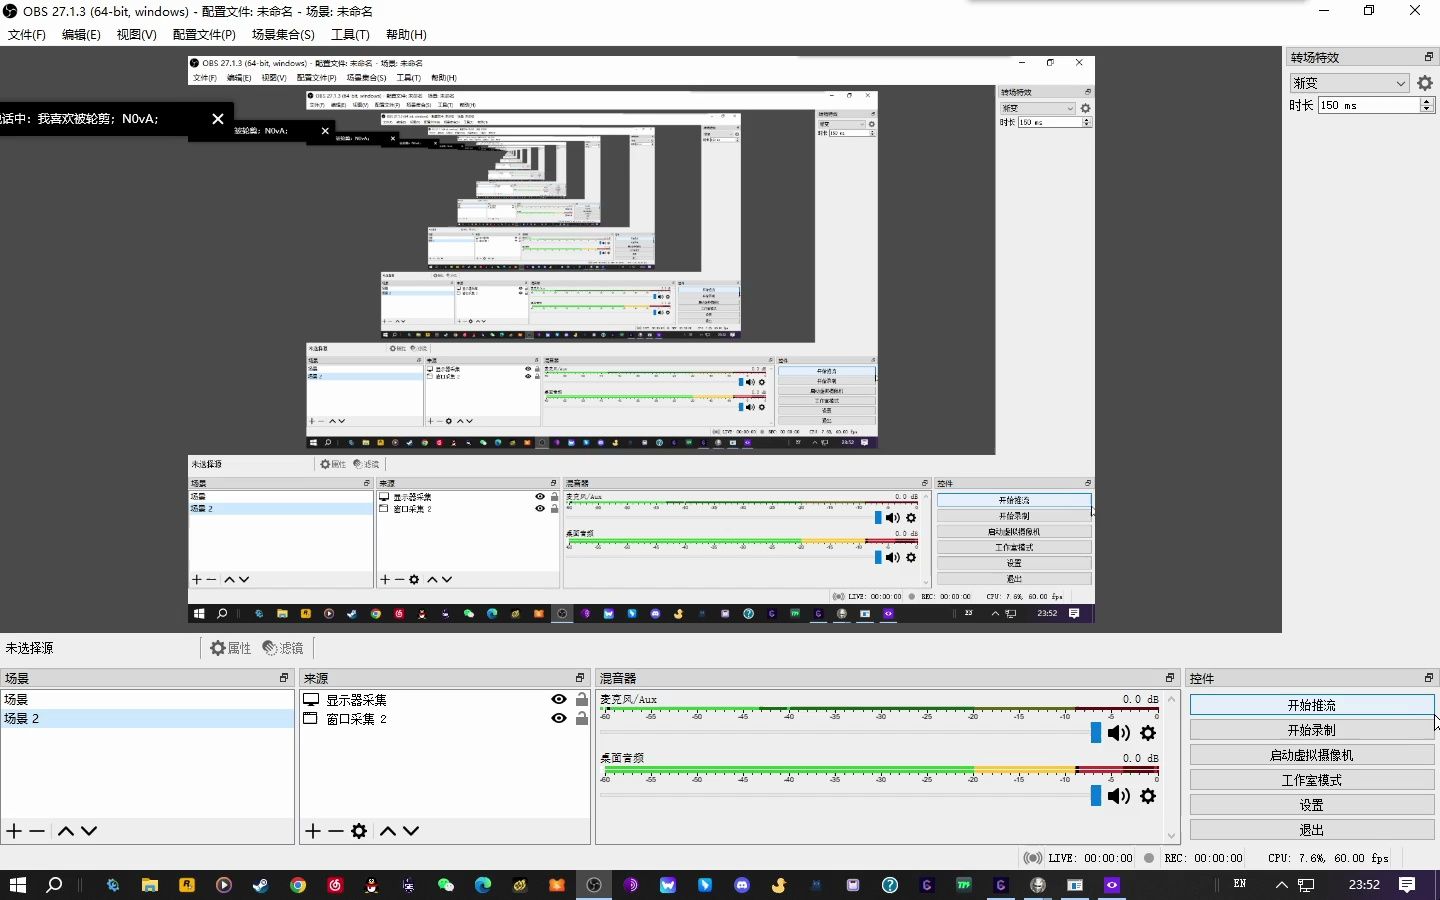
Task: Increase transition duration with up arrow
Action: 1427,101
